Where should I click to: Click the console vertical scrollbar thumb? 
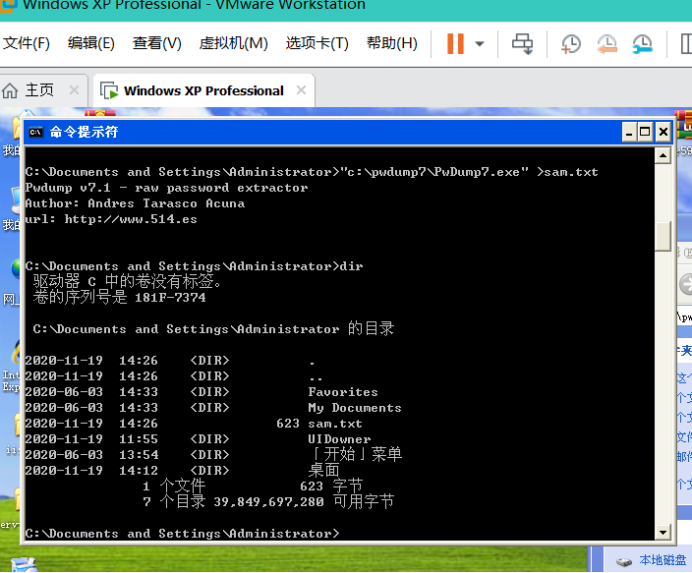pyautogui.click(x=662, y=236)
